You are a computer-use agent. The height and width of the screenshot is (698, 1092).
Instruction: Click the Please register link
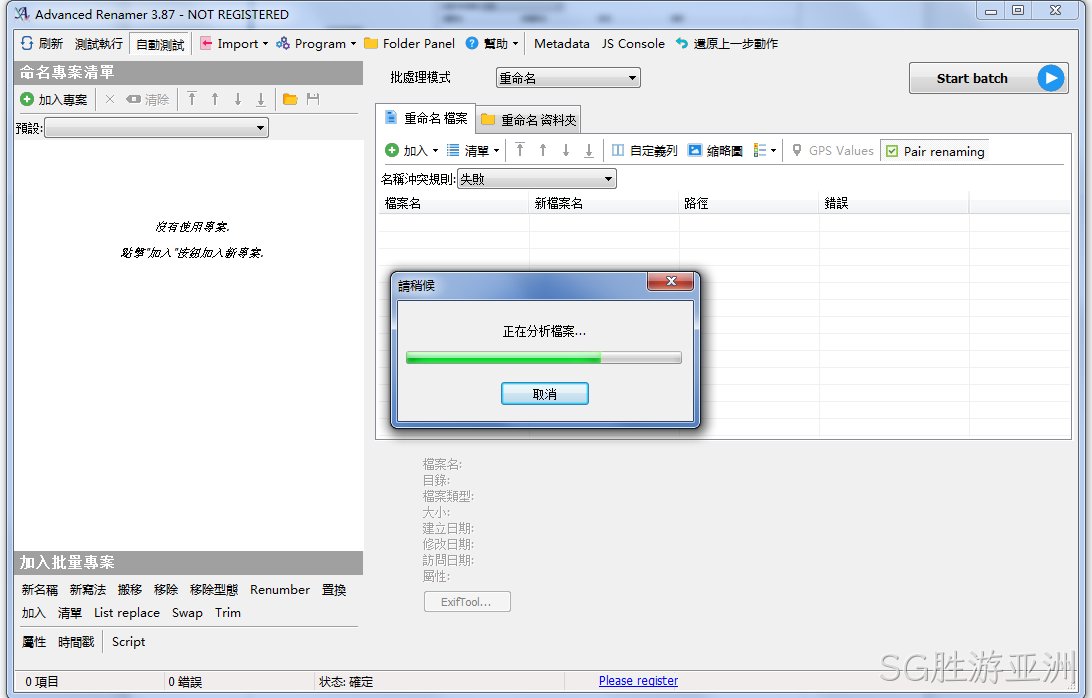(x=638, y=681)
